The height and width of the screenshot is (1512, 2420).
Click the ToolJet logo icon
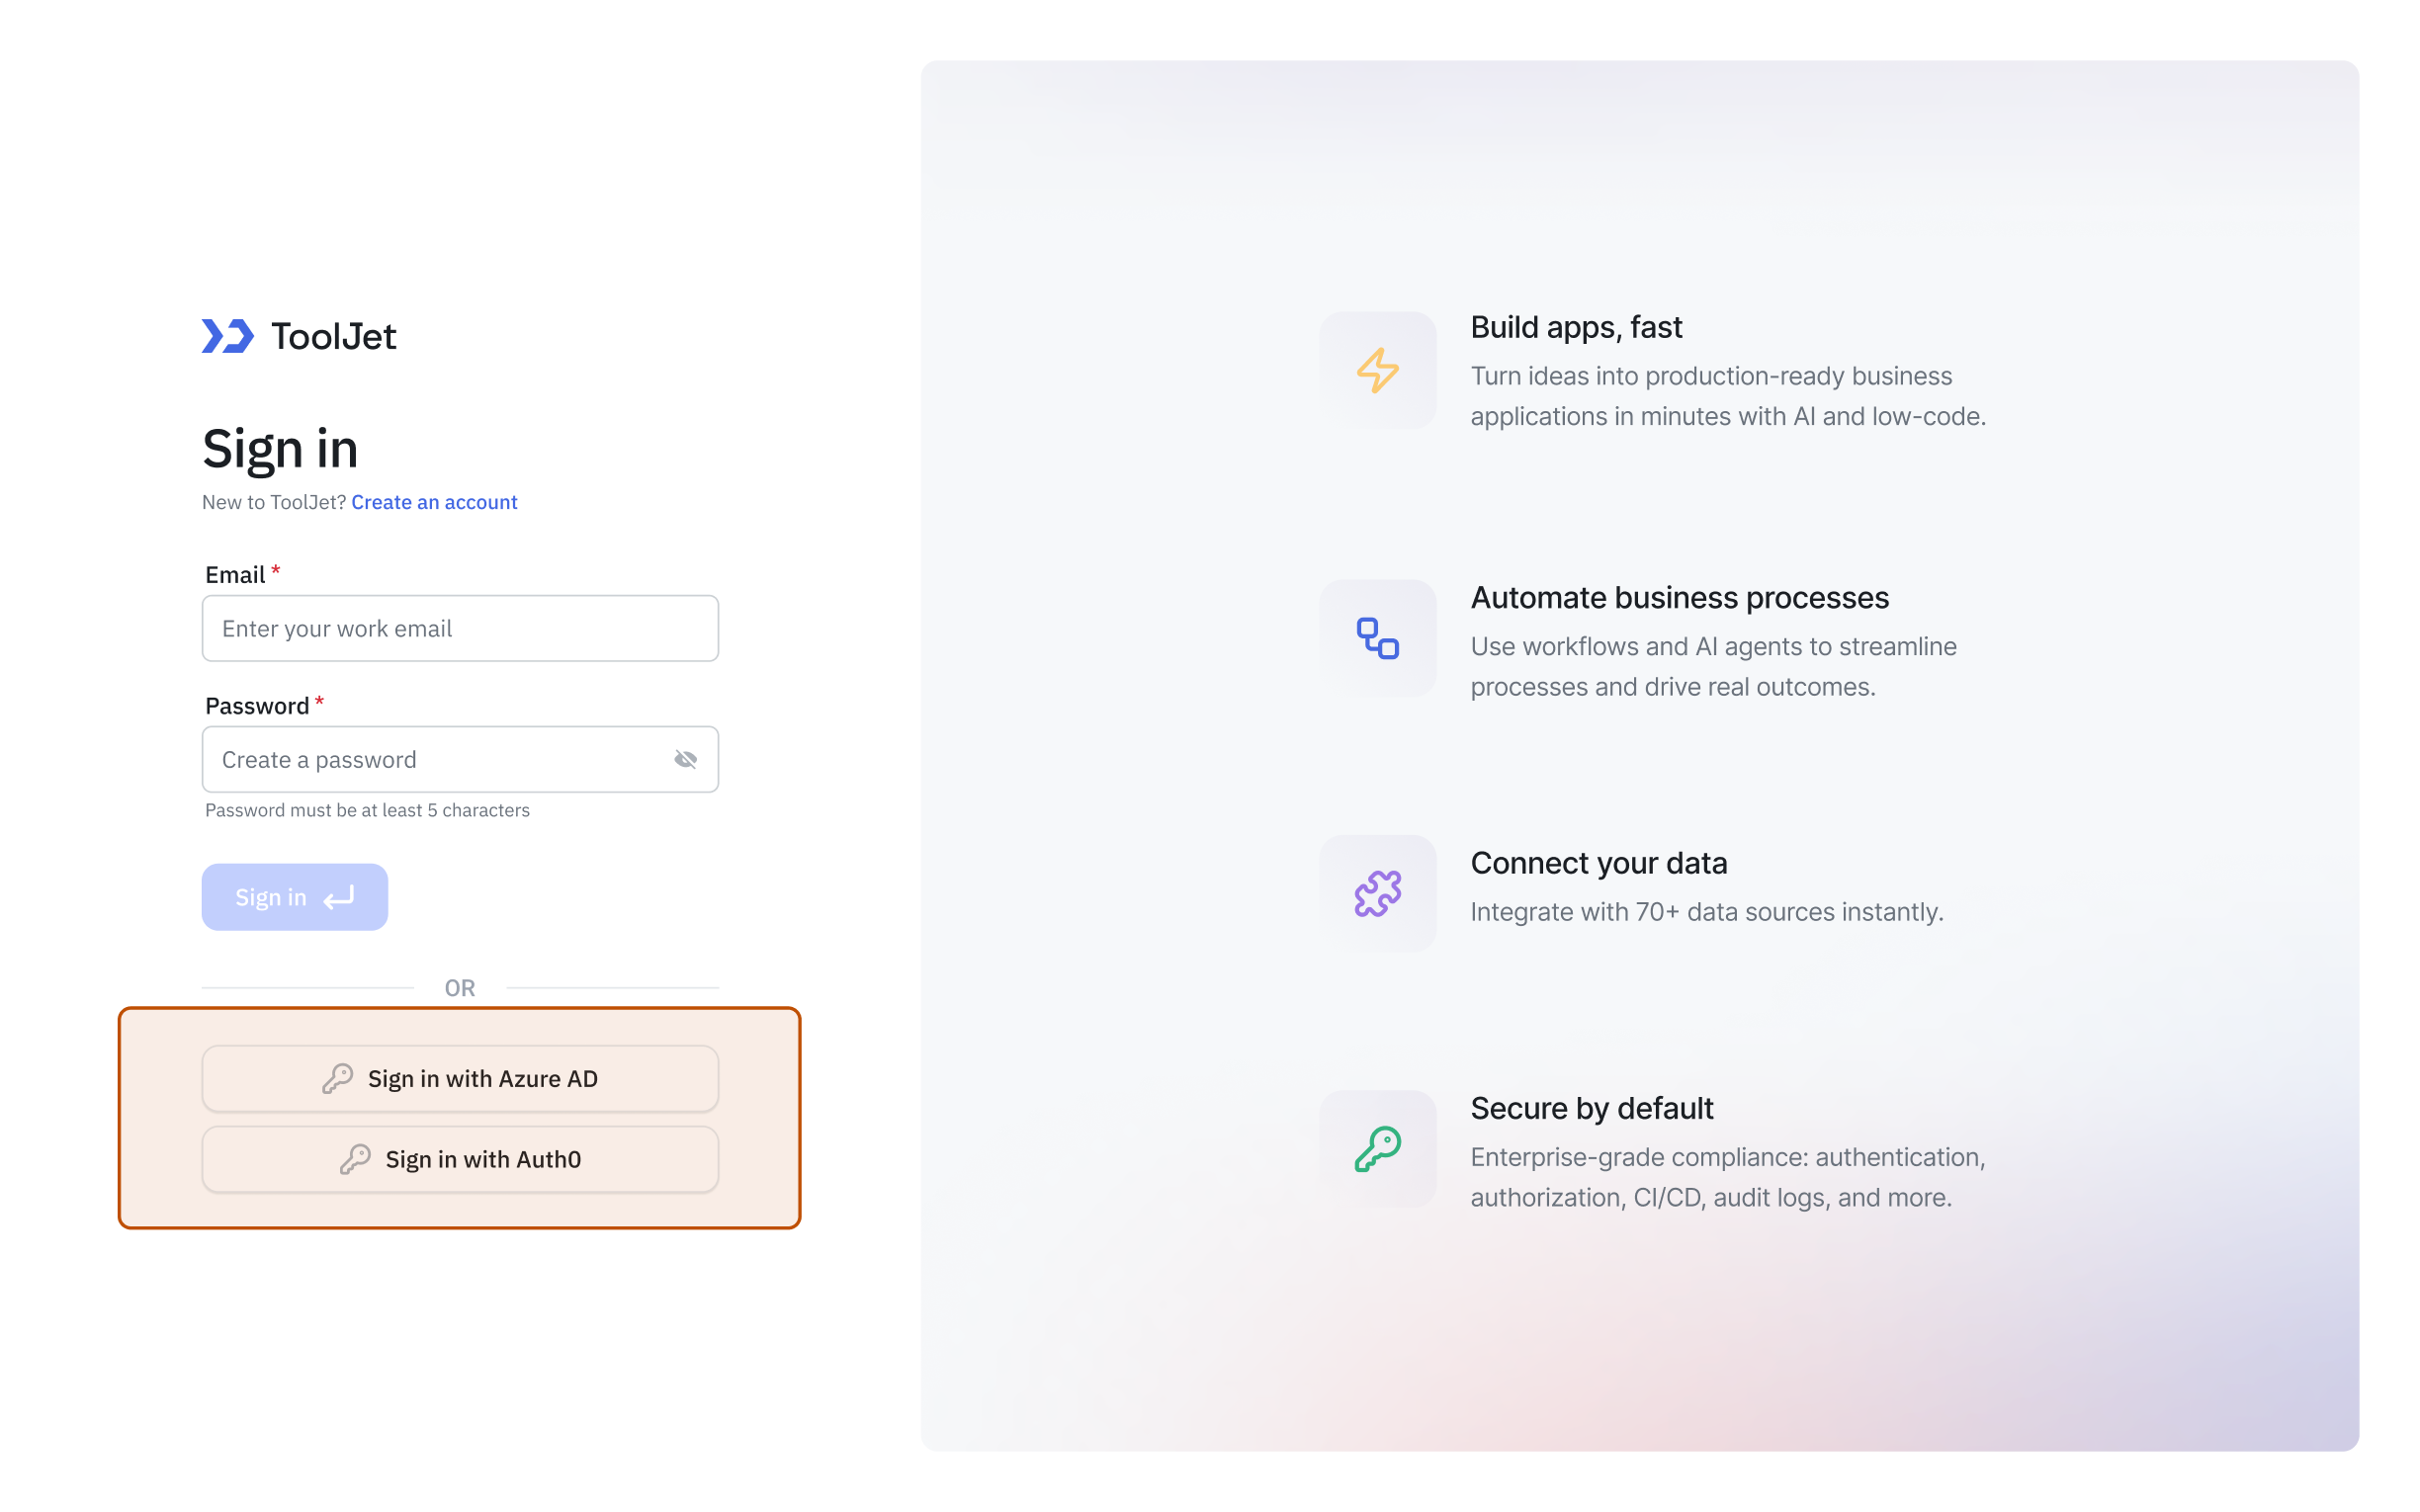pyautogui.click(x=227, y=336)
